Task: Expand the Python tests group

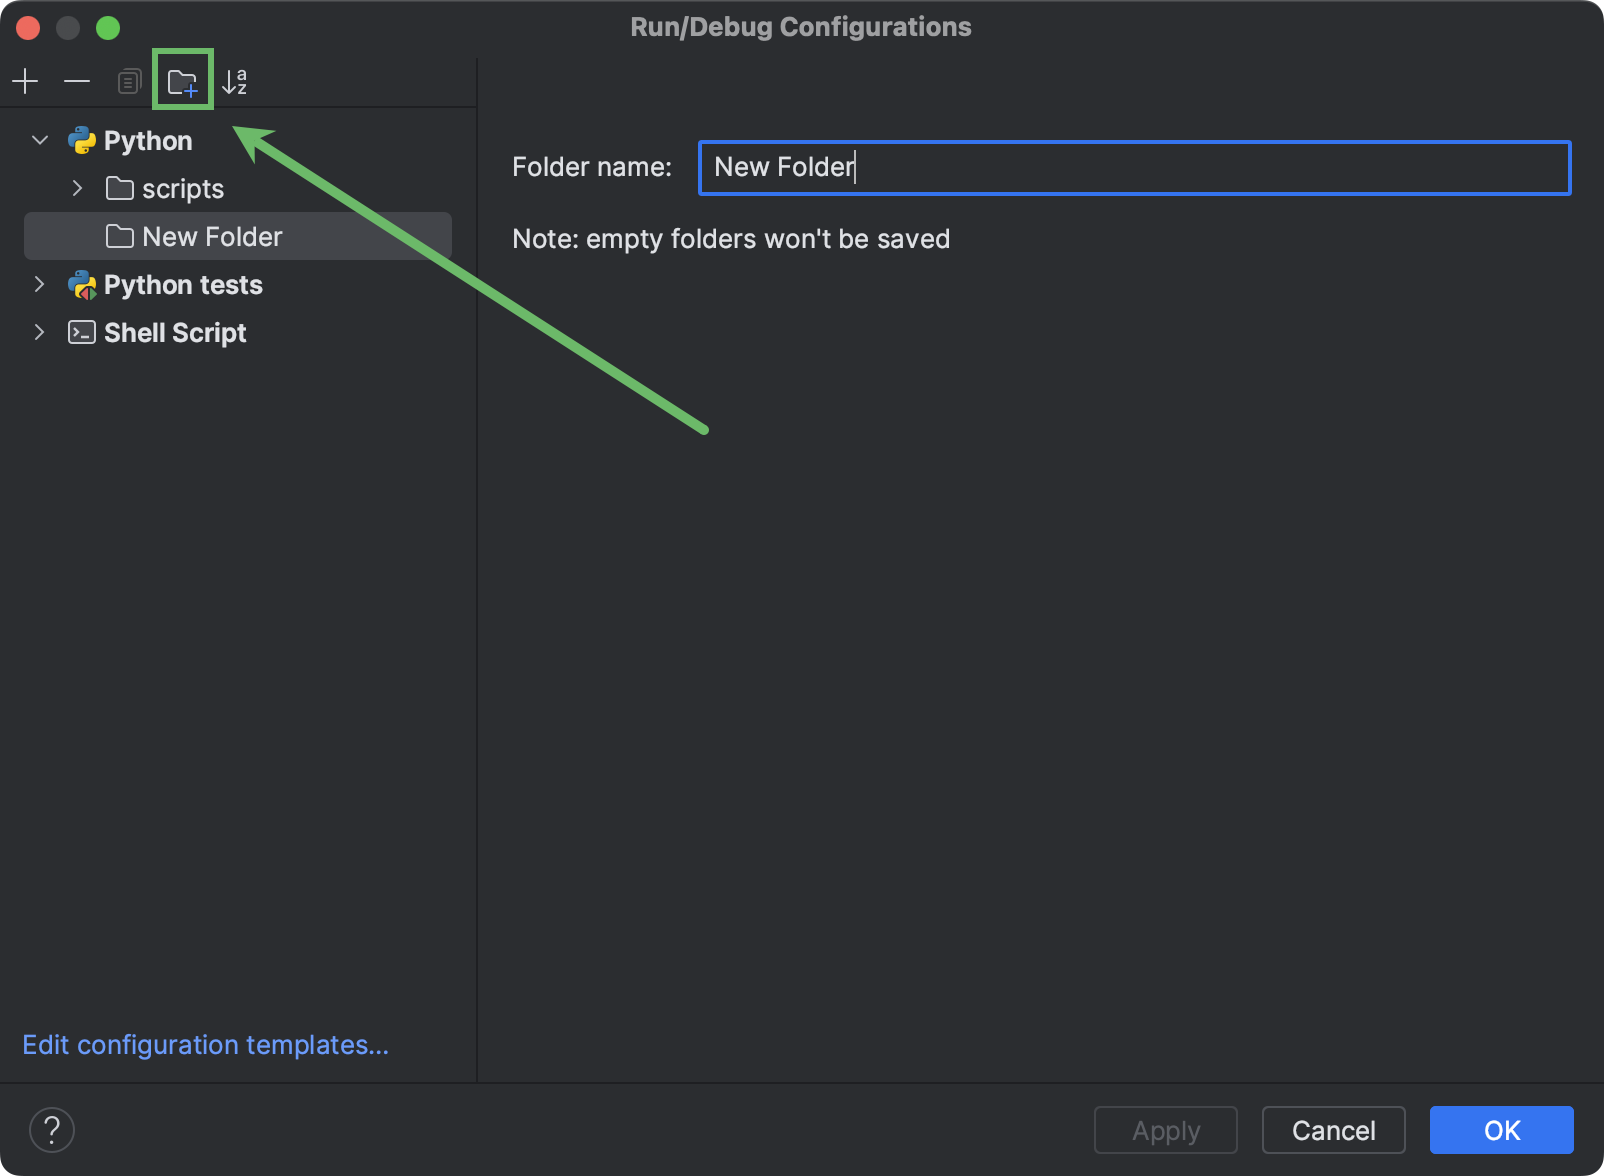Action: pyautogui.click(x=39, y=285)
